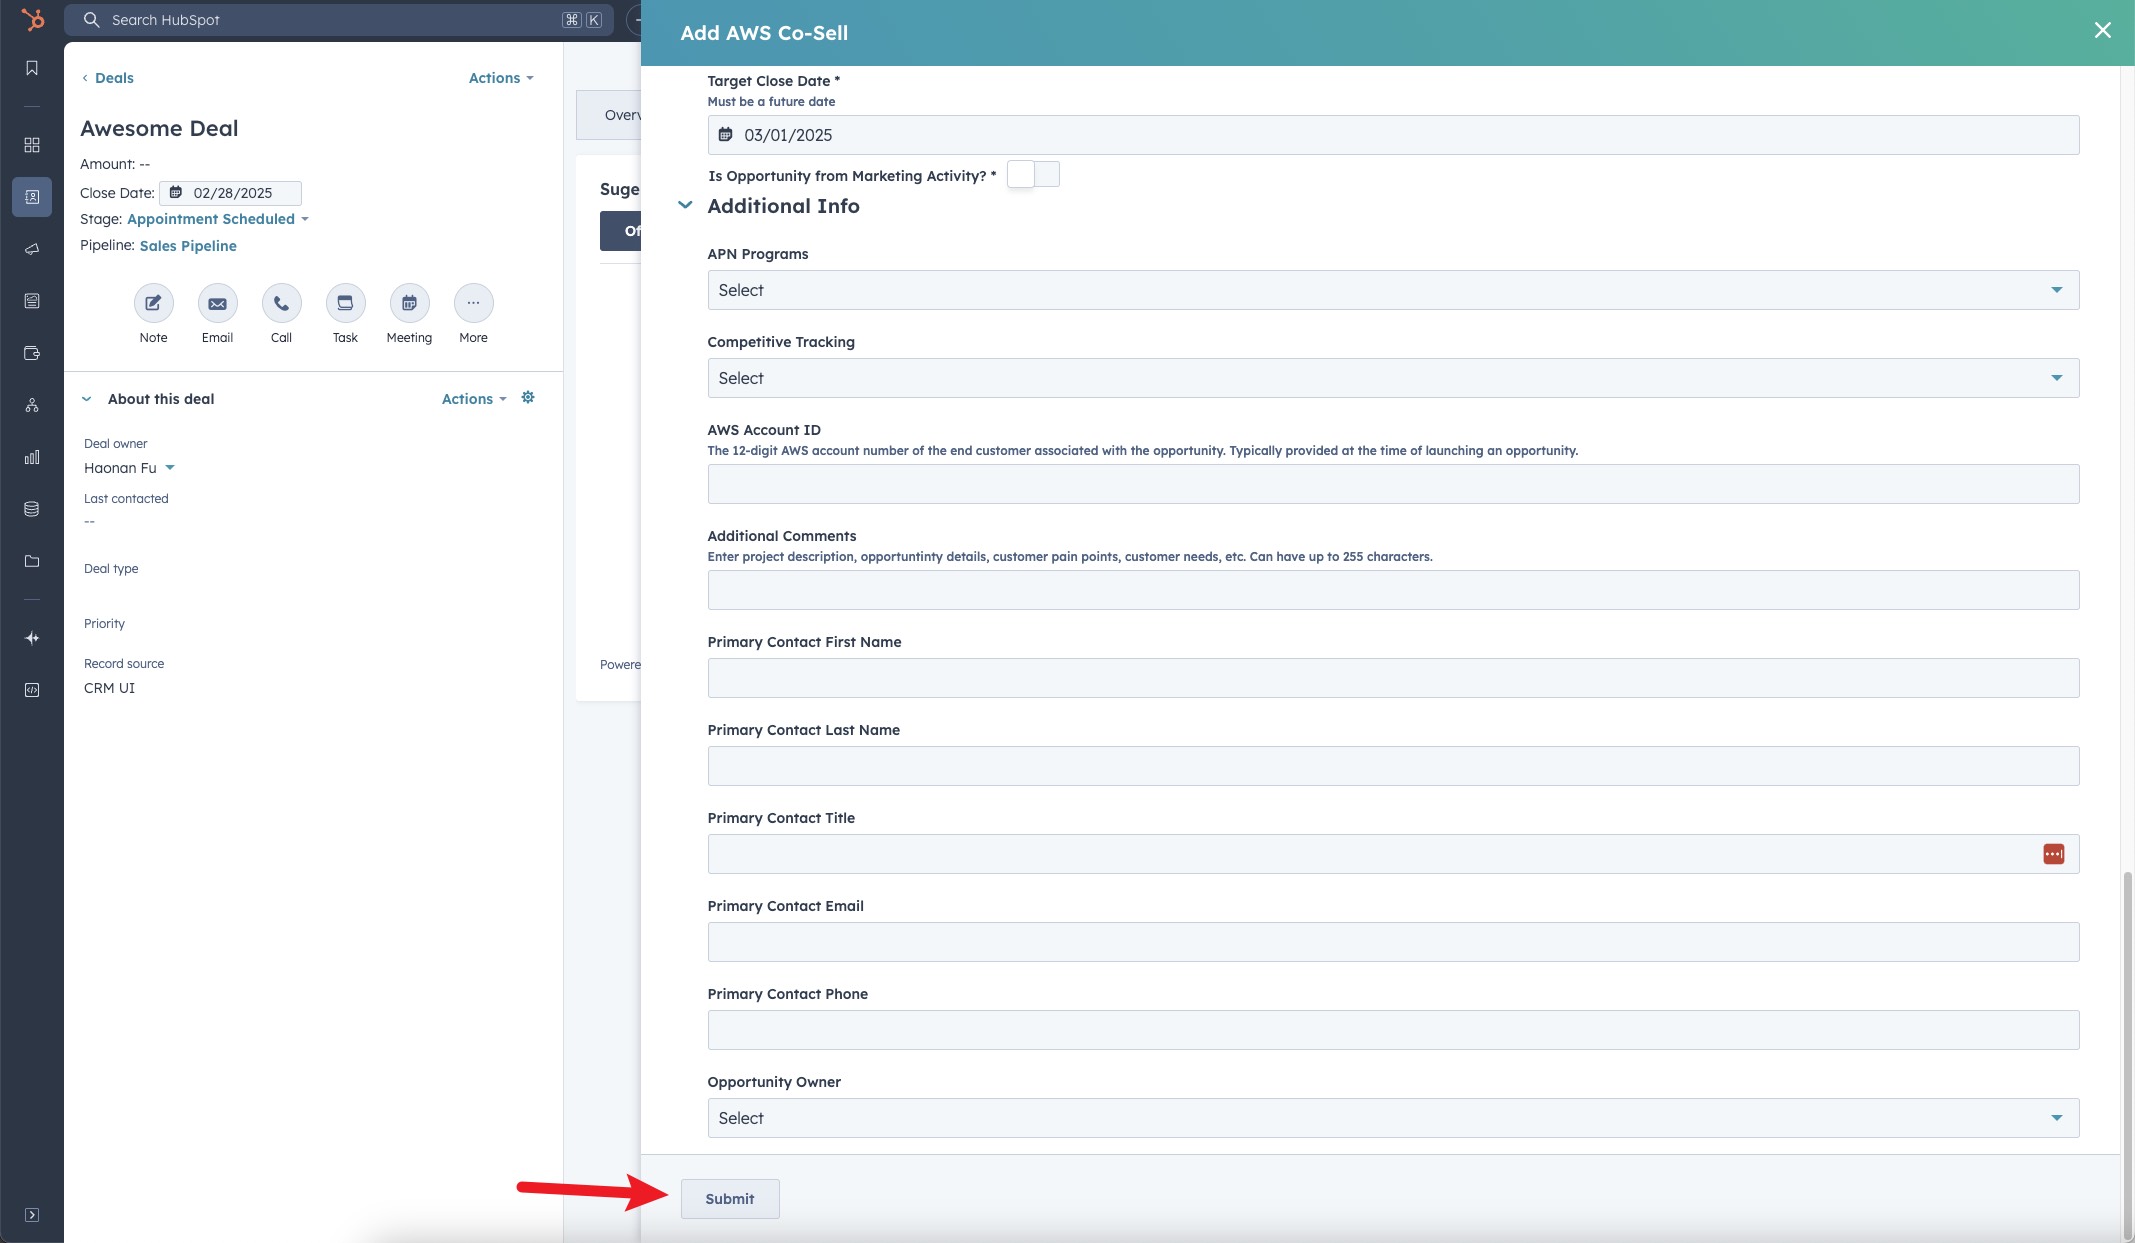This screenshot has width=2135, height=1243.
Task: Collapse the Additional Info section
Action: click(685, 205)
